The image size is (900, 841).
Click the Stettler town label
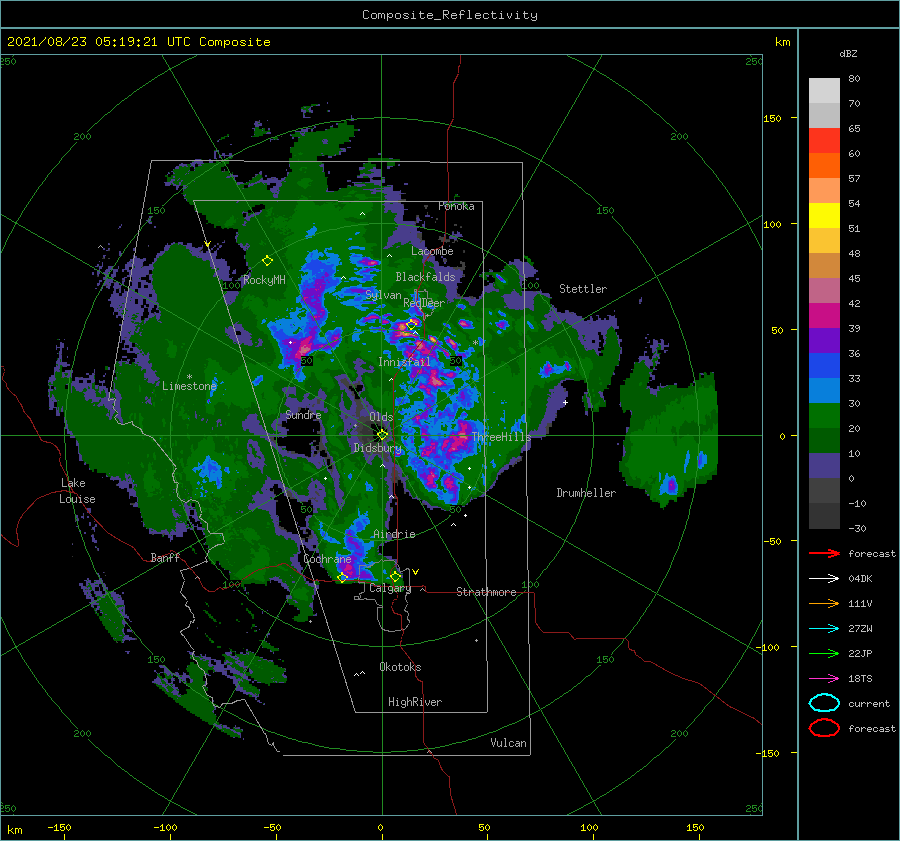(x=583, y=289)
